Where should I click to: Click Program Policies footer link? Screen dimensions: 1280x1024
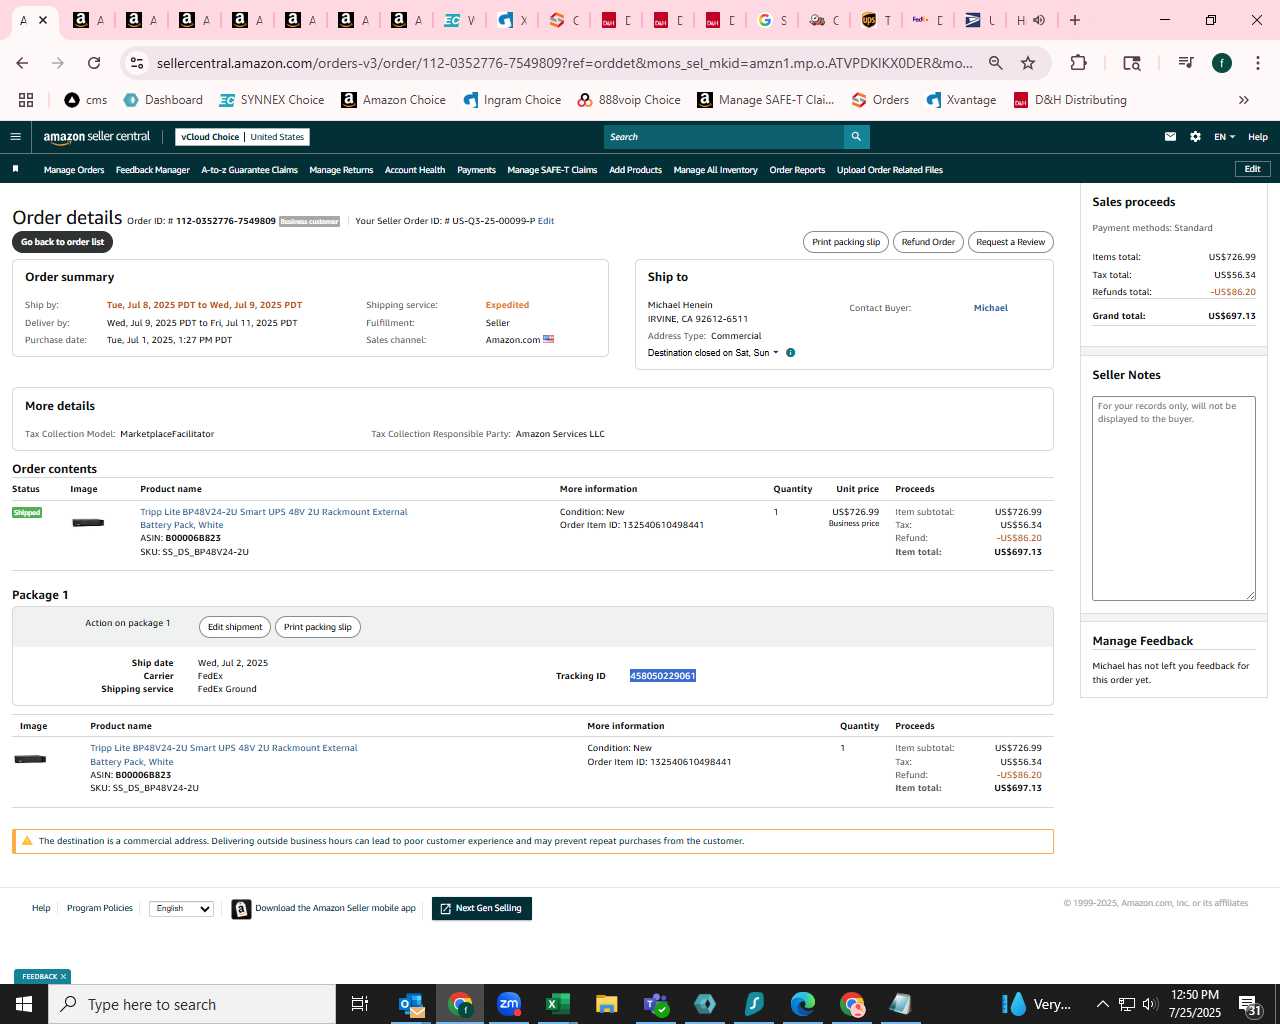(100, 908)
